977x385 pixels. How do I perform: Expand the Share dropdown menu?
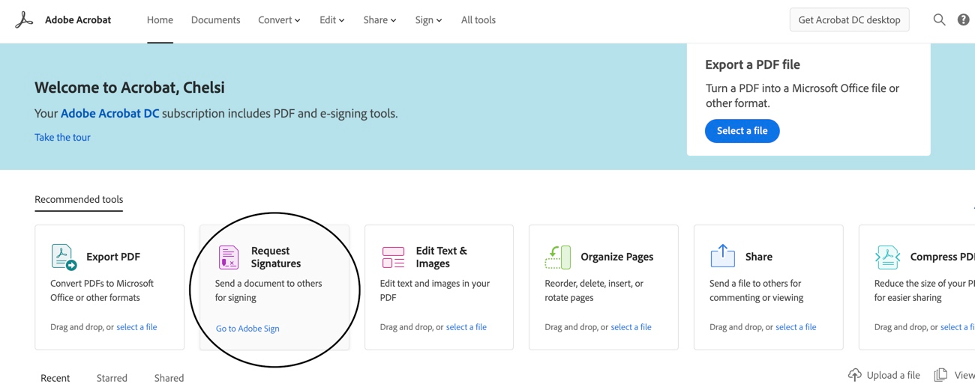point(380,20)
